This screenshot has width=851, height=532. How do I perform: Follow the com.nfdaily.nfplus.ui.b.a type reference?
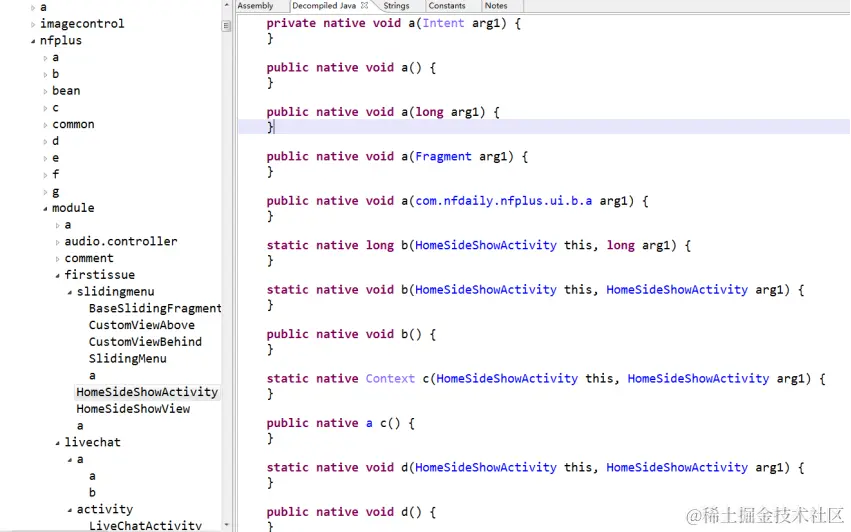click(504, 201)
